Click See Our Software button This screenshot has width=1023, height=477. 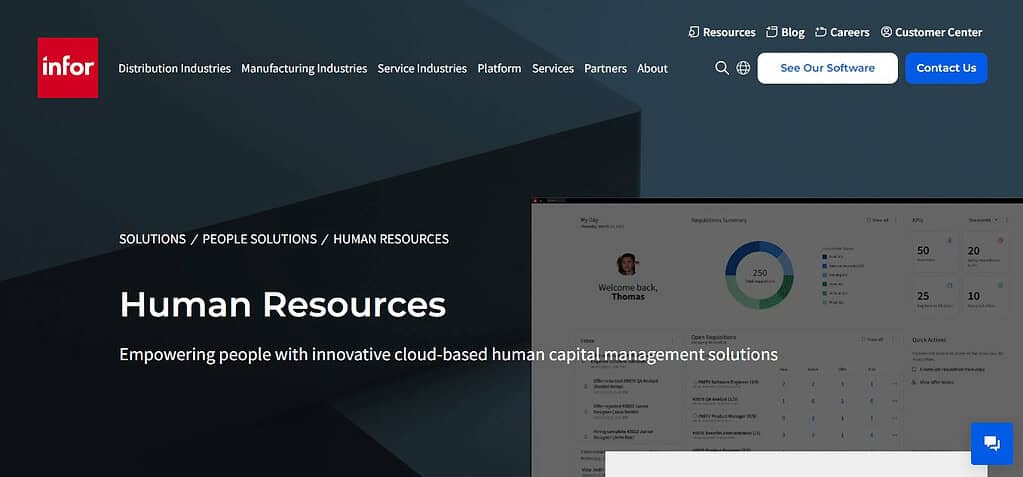(x=827, y=68)
